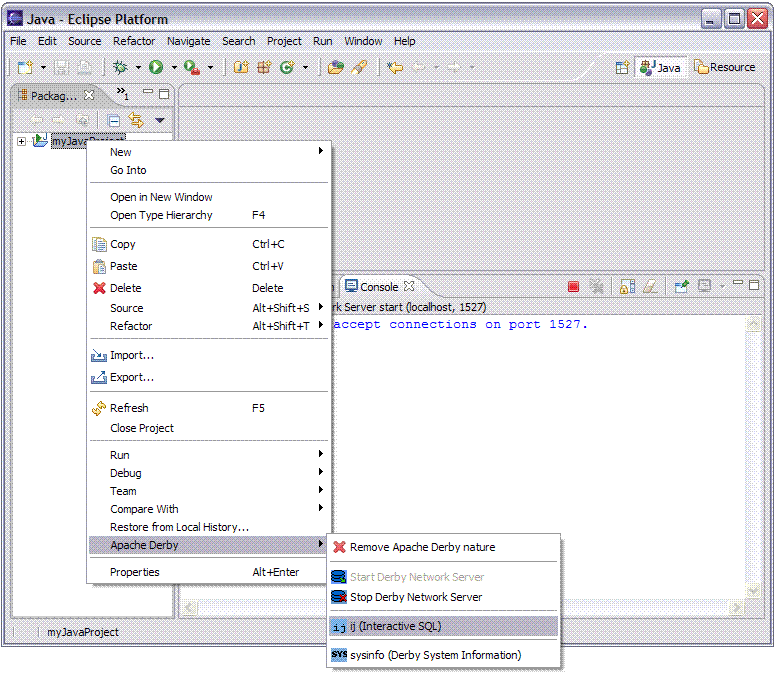Toggle the console Scroll Lock icon
Viewport: 782px width, 682px height.
coord(627,287)
